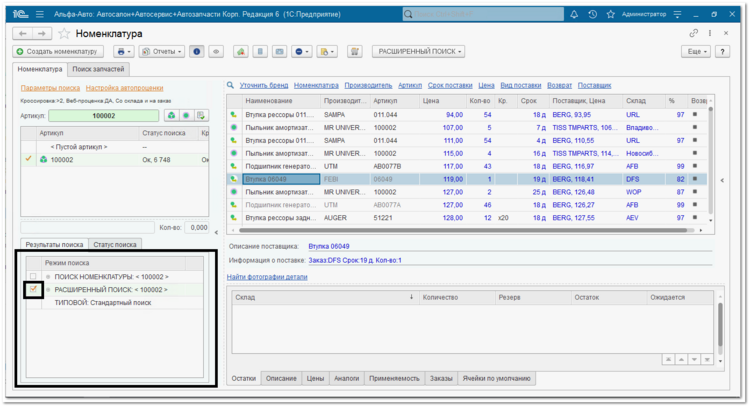750x407 pixels.
Task: Toggle return marker in AUGER 128,00 row
Action: coord(695,217)
